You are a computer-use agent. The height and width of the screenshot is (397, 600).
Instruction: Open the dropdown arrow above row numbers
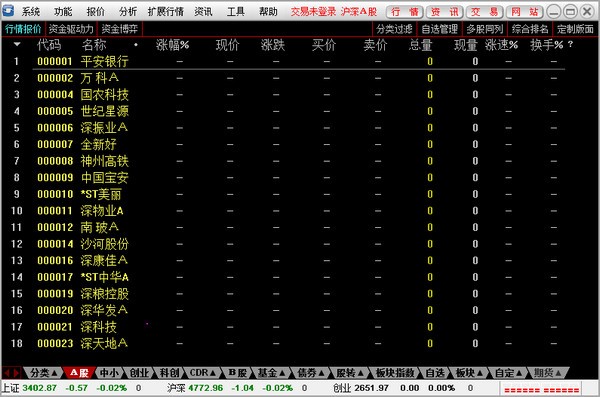pos(17,44)
